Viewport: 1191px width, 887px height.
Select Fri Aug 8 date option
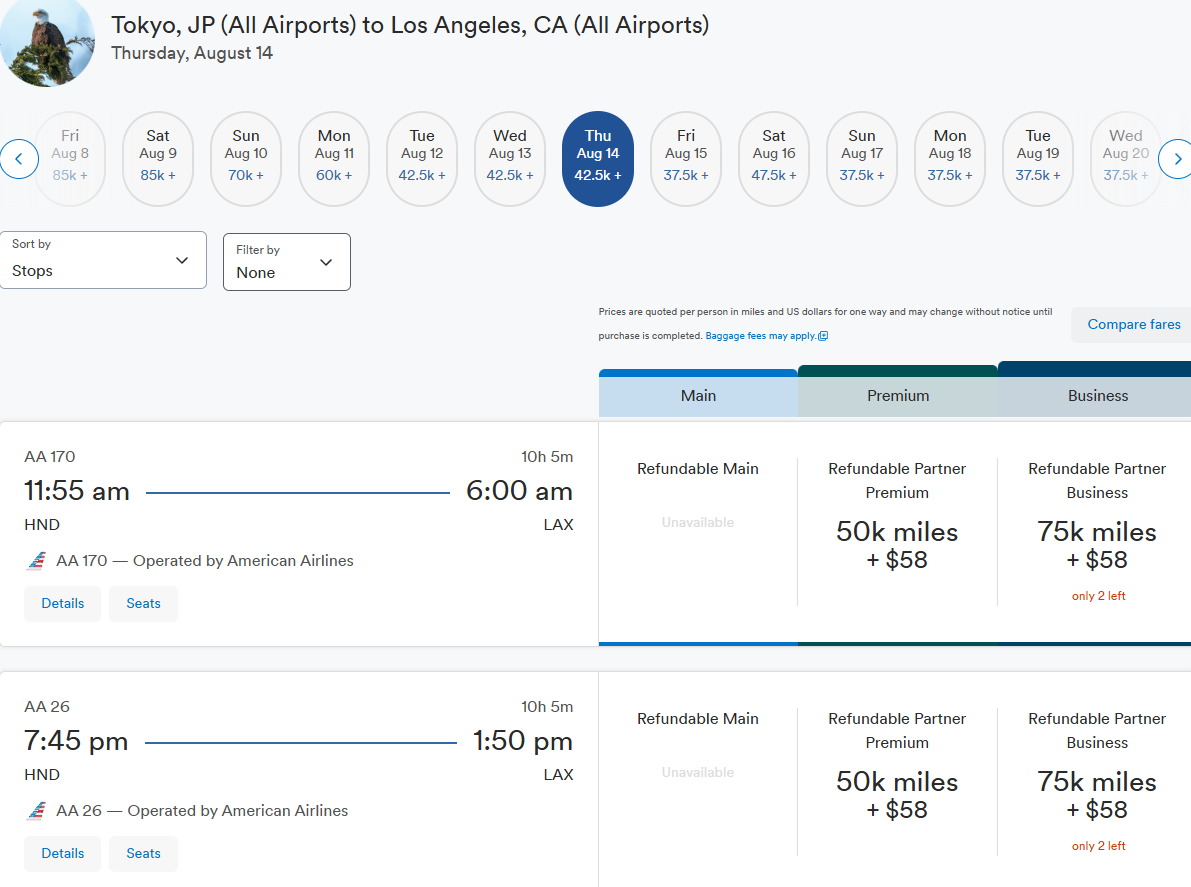pyautogui.click(x=70, y=159)
